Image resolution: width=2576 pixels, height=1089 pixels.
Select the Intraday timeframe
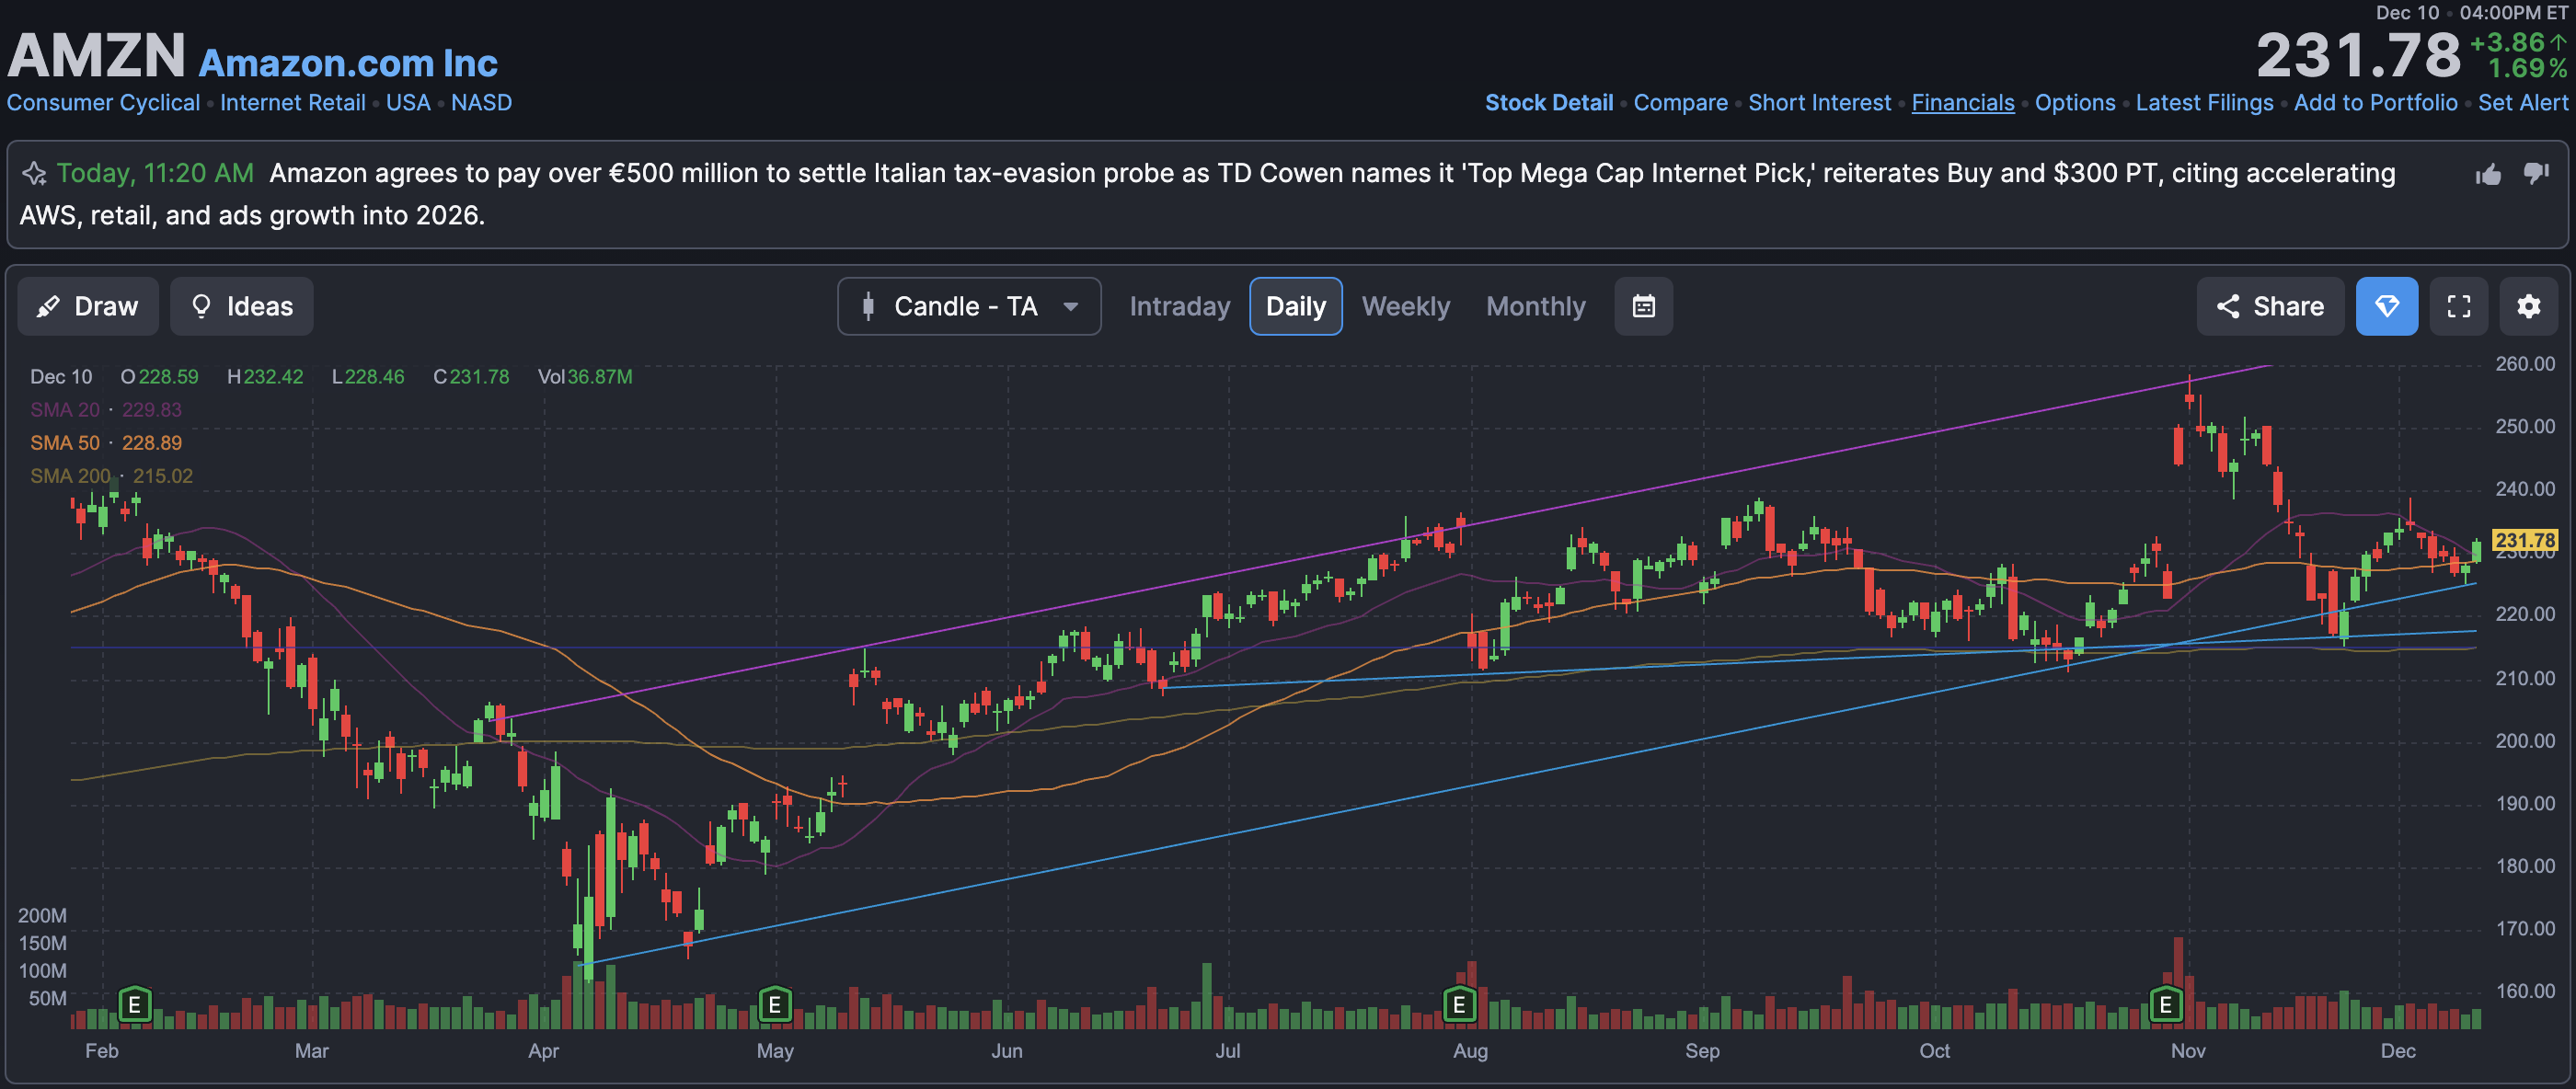click(x=1179, y=306)
